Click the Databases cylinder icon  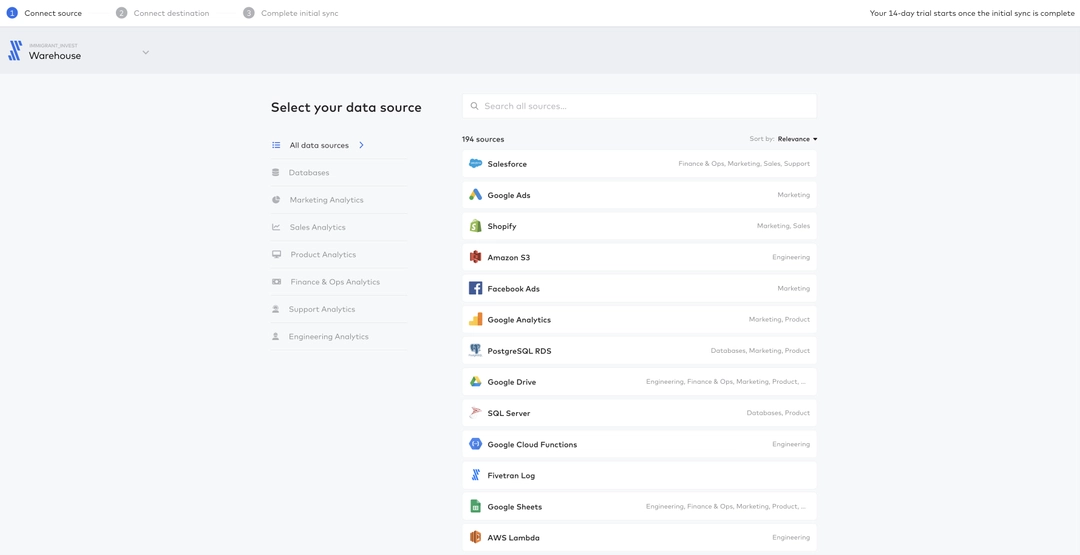(276, 172)
